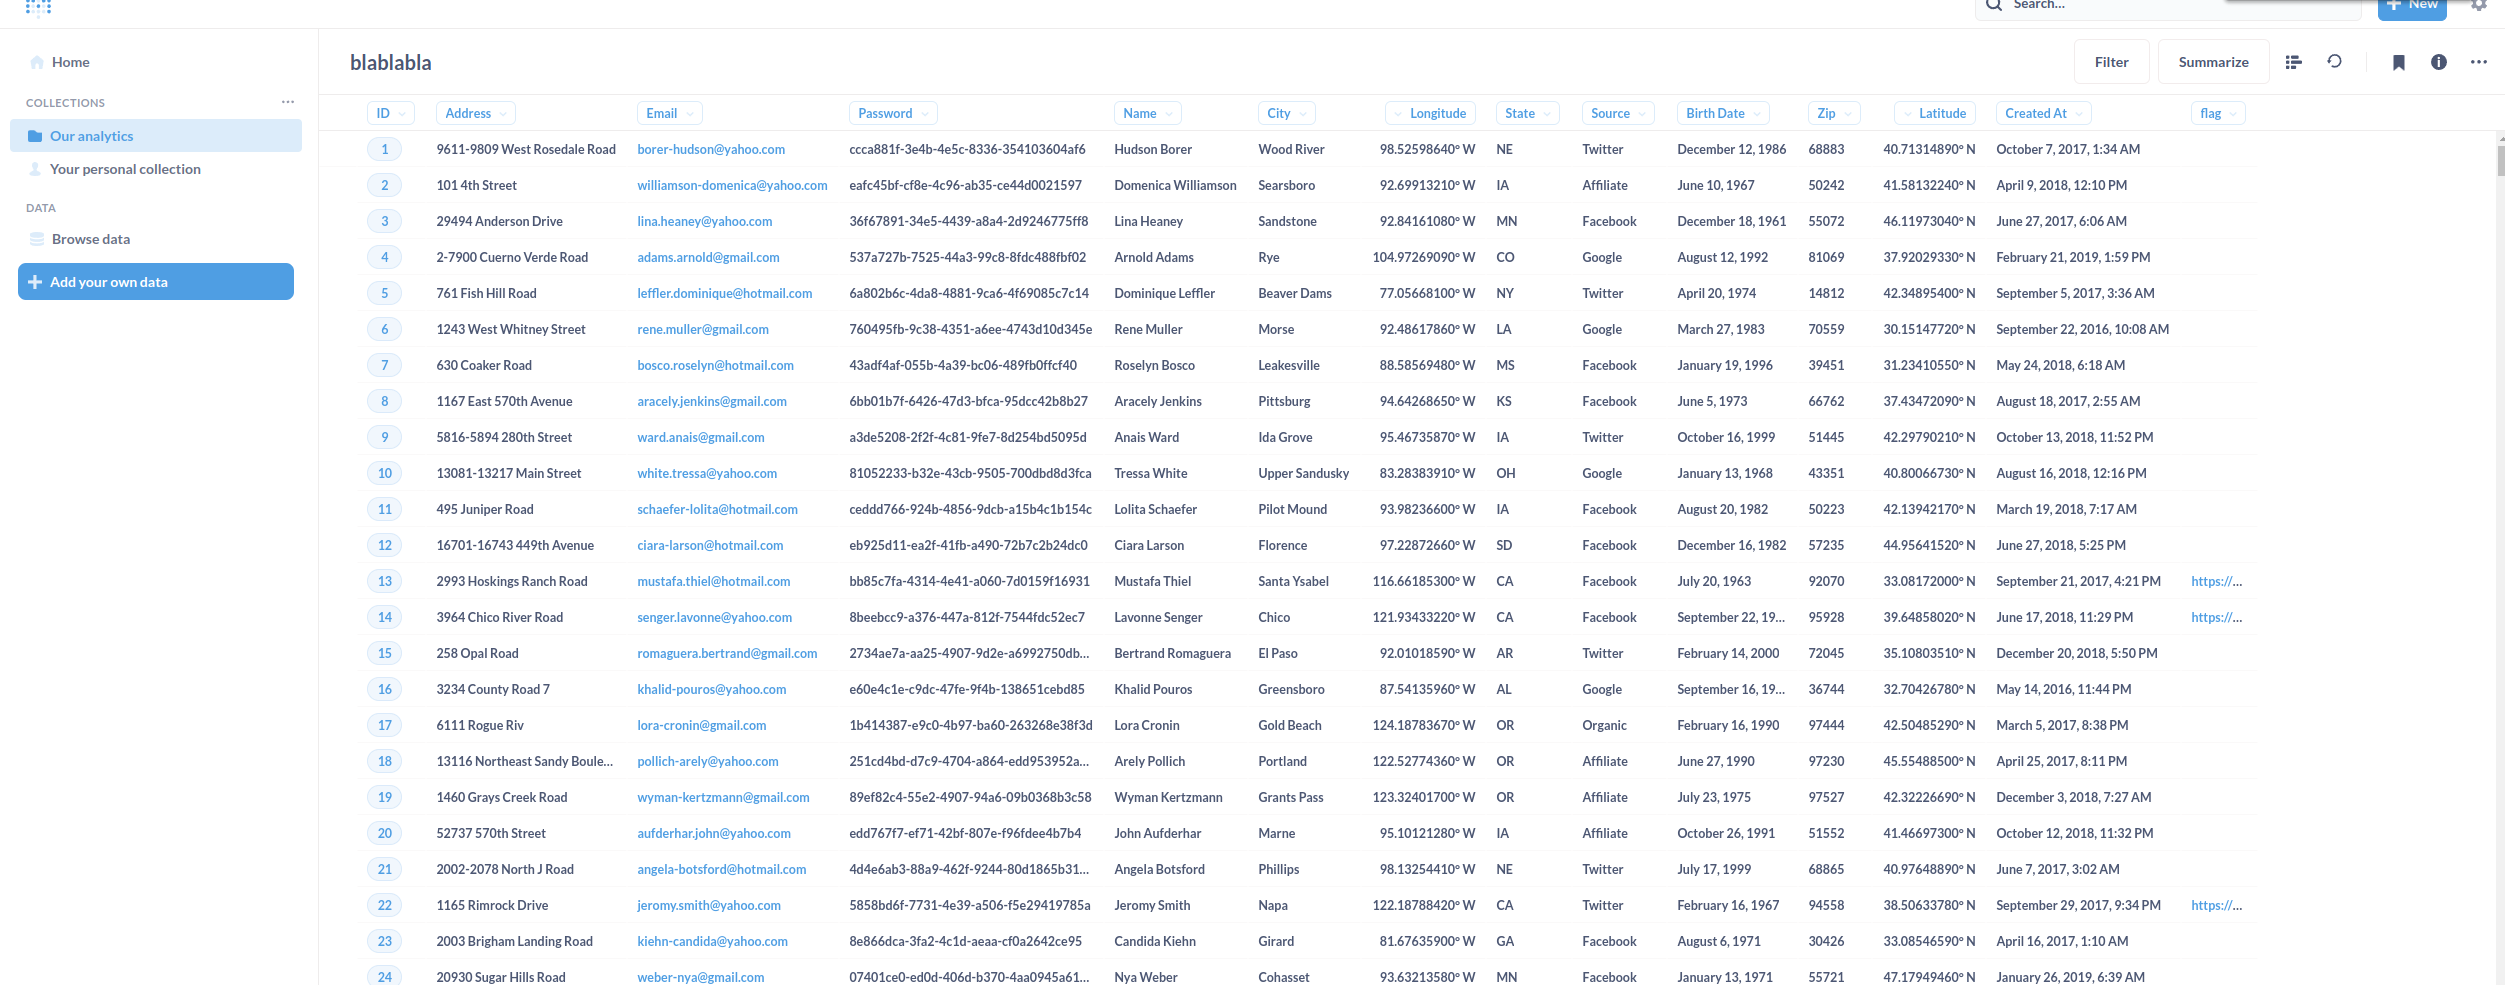This screenshot has width=2505, height=985.
Task: Click the blablabla question title
Action: (x=391, y=62)
